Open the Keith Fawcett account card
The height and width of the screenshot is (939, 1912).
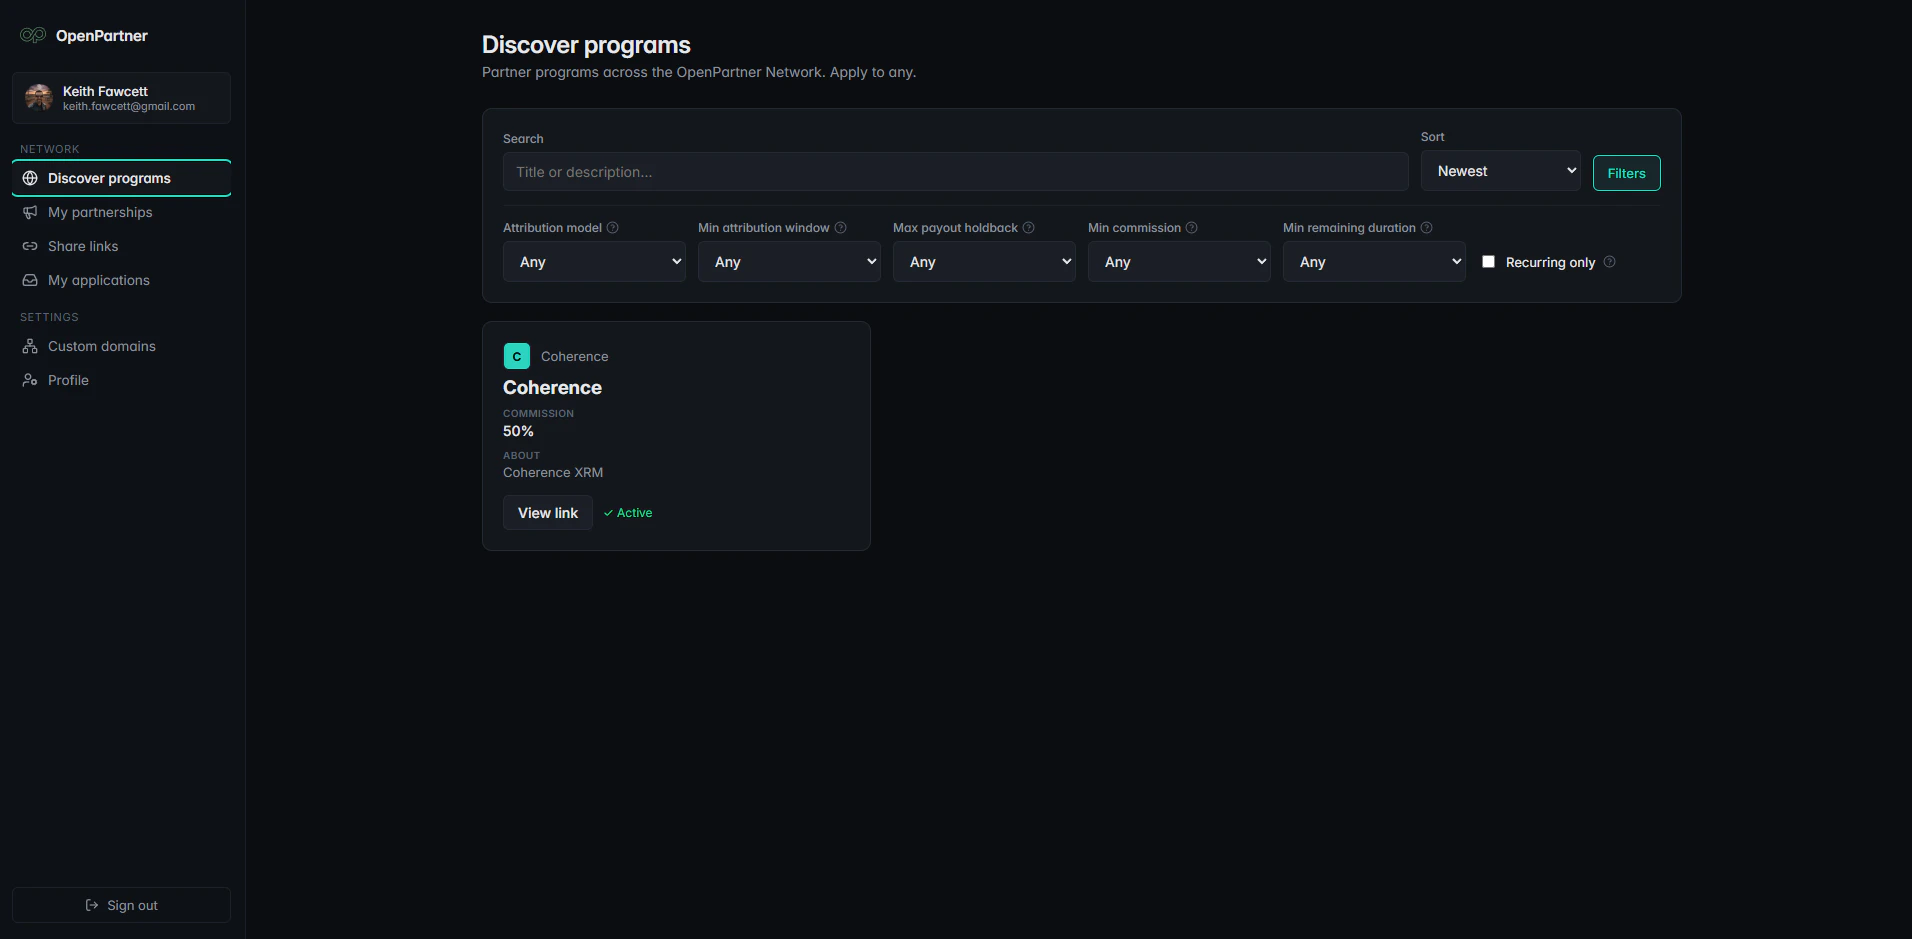point(122,98)
